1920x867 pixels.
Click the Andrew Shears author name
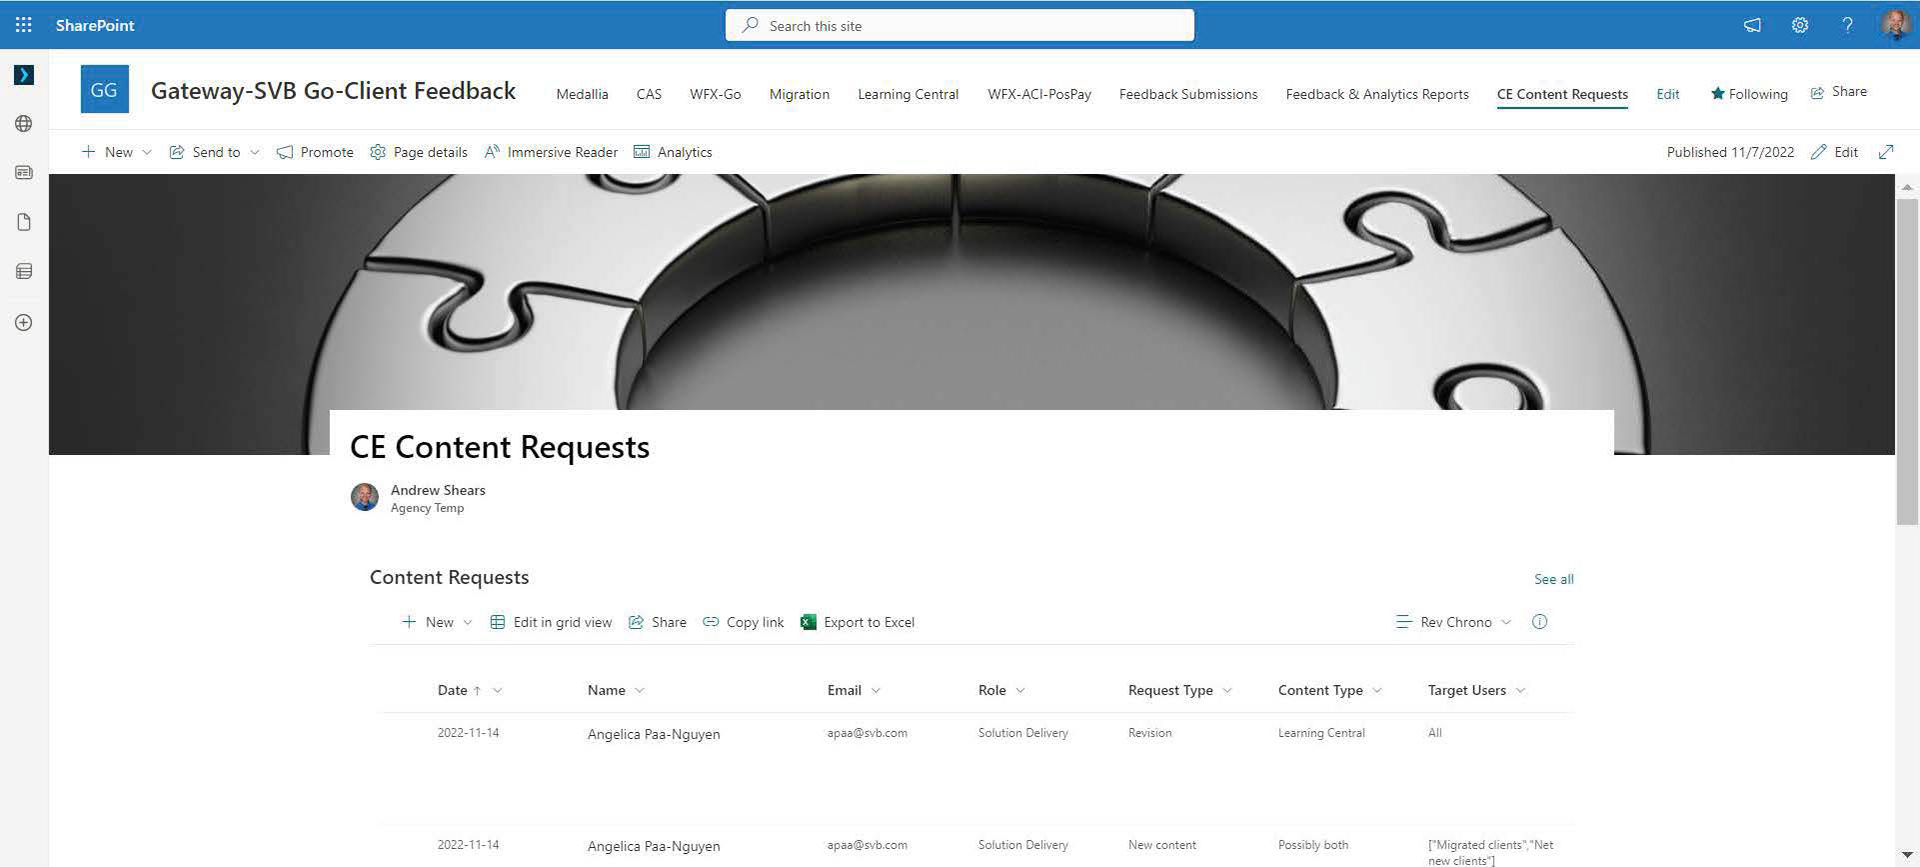(x=438, y=490)
